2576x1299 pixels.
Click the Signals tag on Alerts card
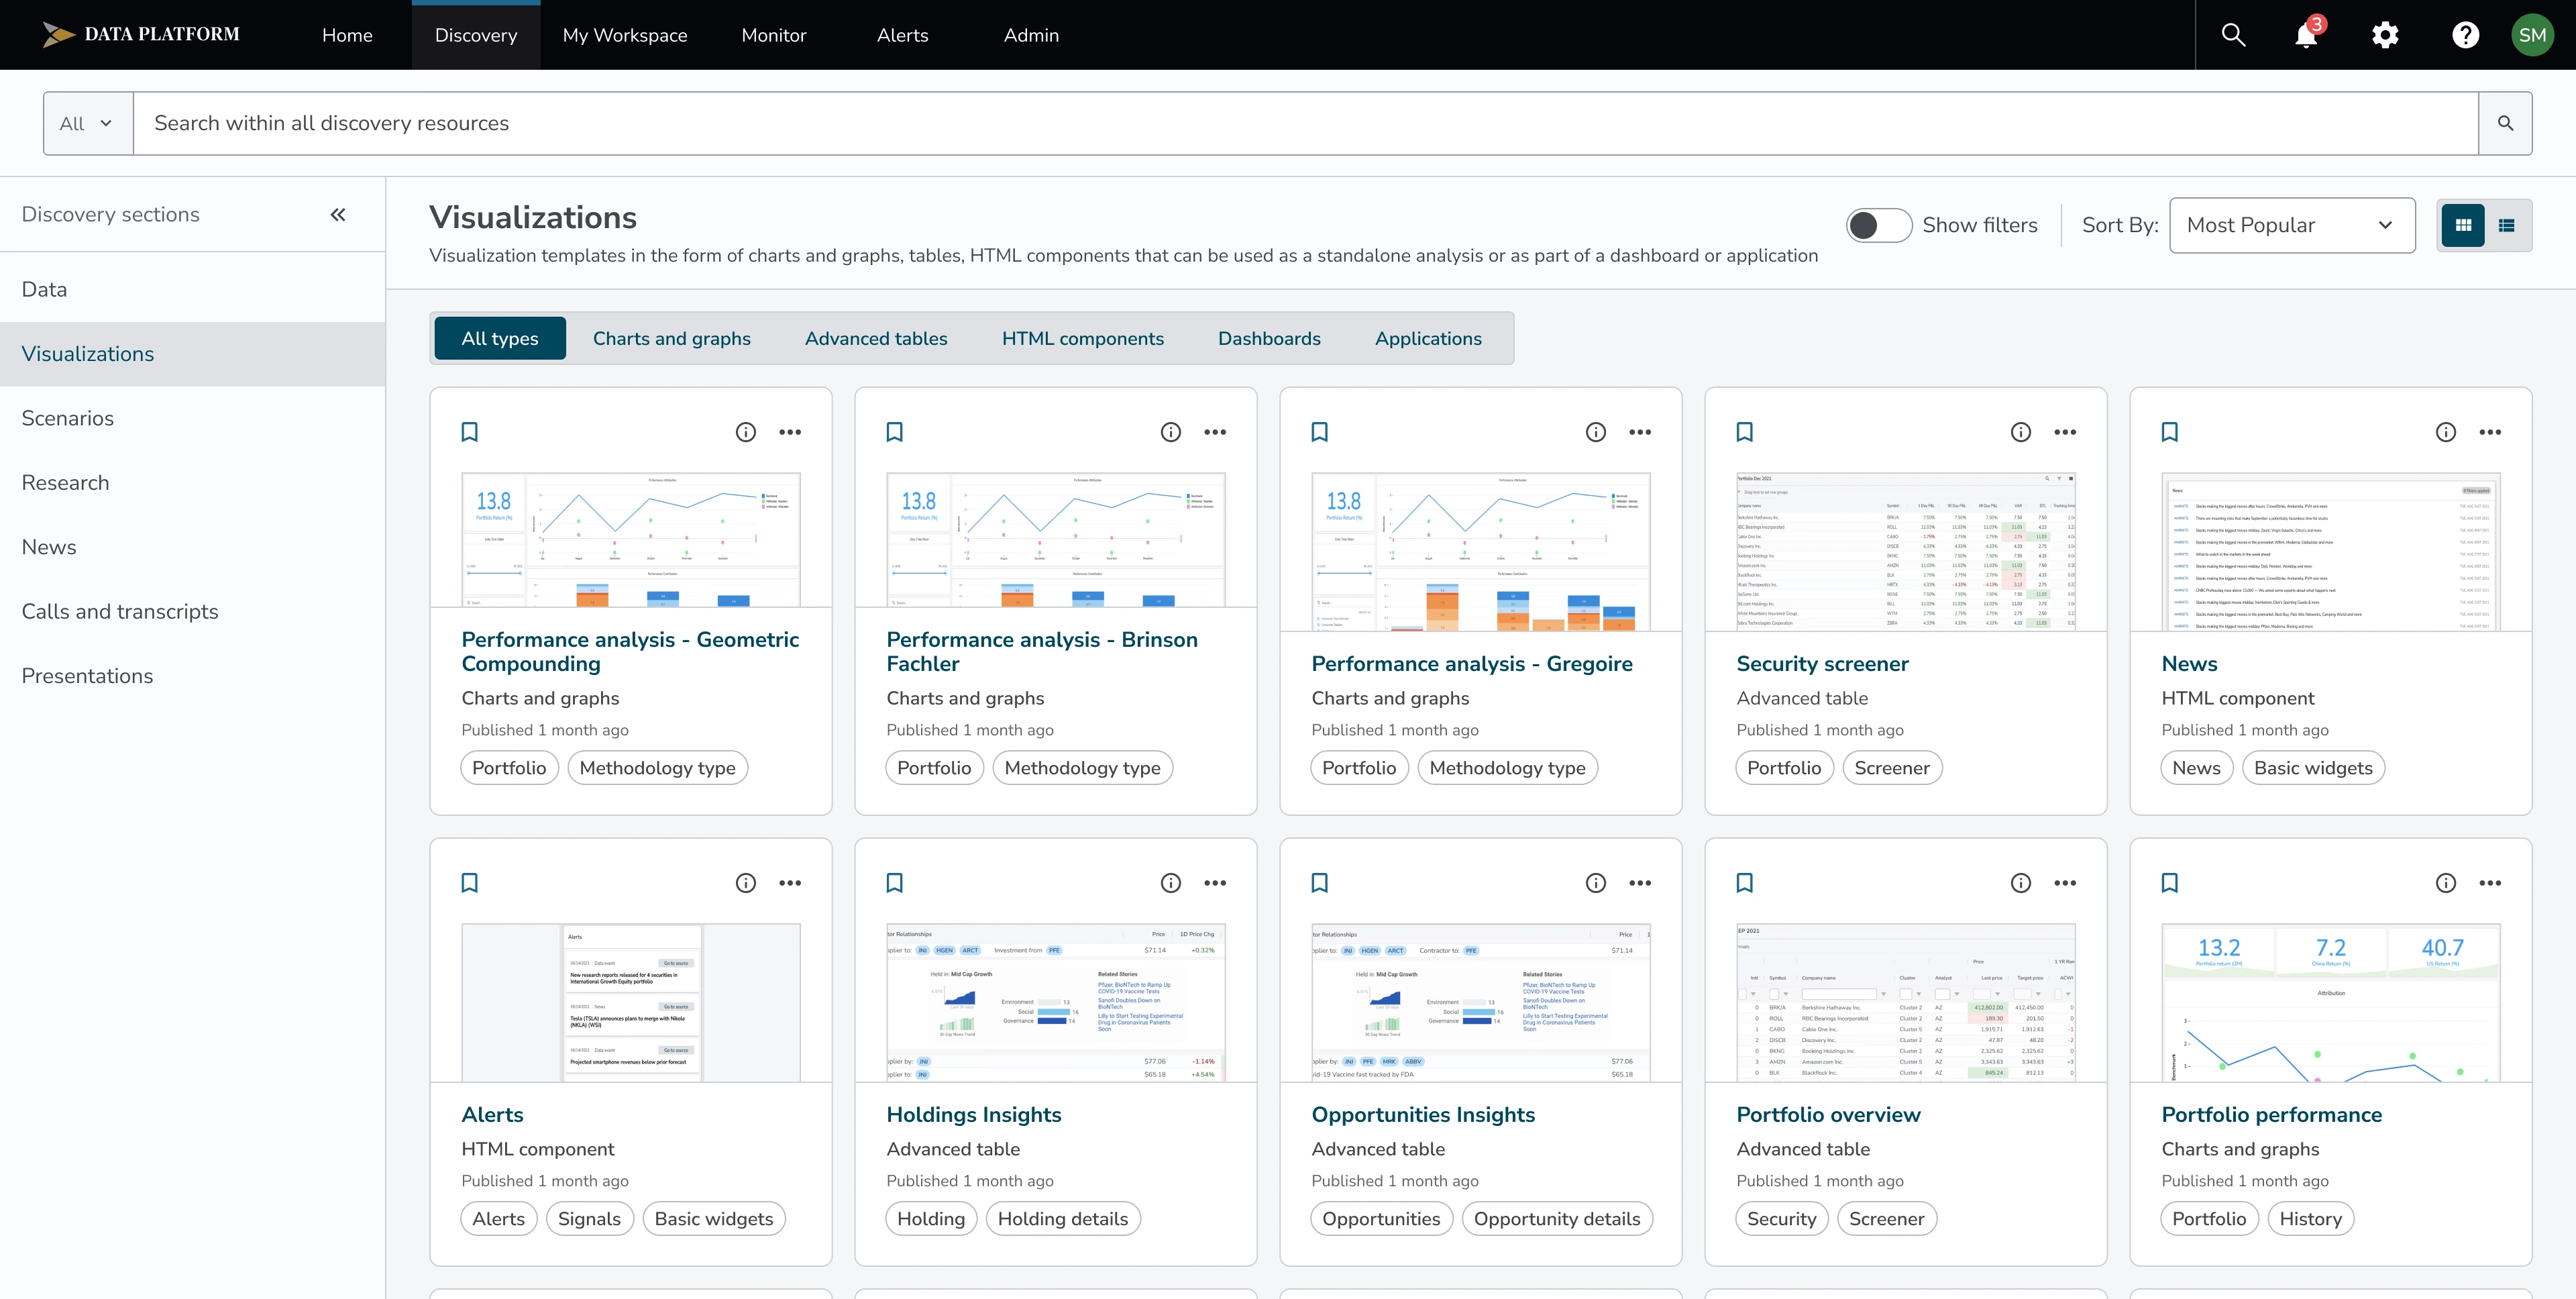589,1219
